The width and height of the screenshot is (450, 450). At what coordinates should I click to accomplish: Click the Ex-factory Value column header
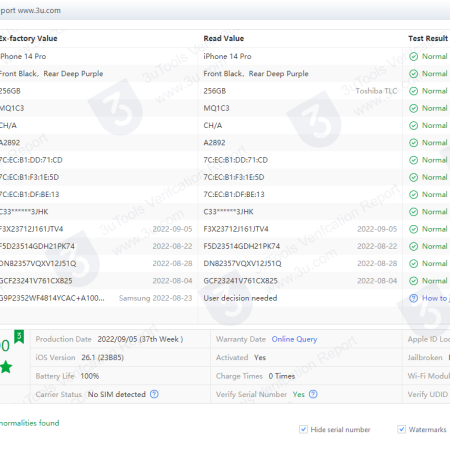point(28,38)
